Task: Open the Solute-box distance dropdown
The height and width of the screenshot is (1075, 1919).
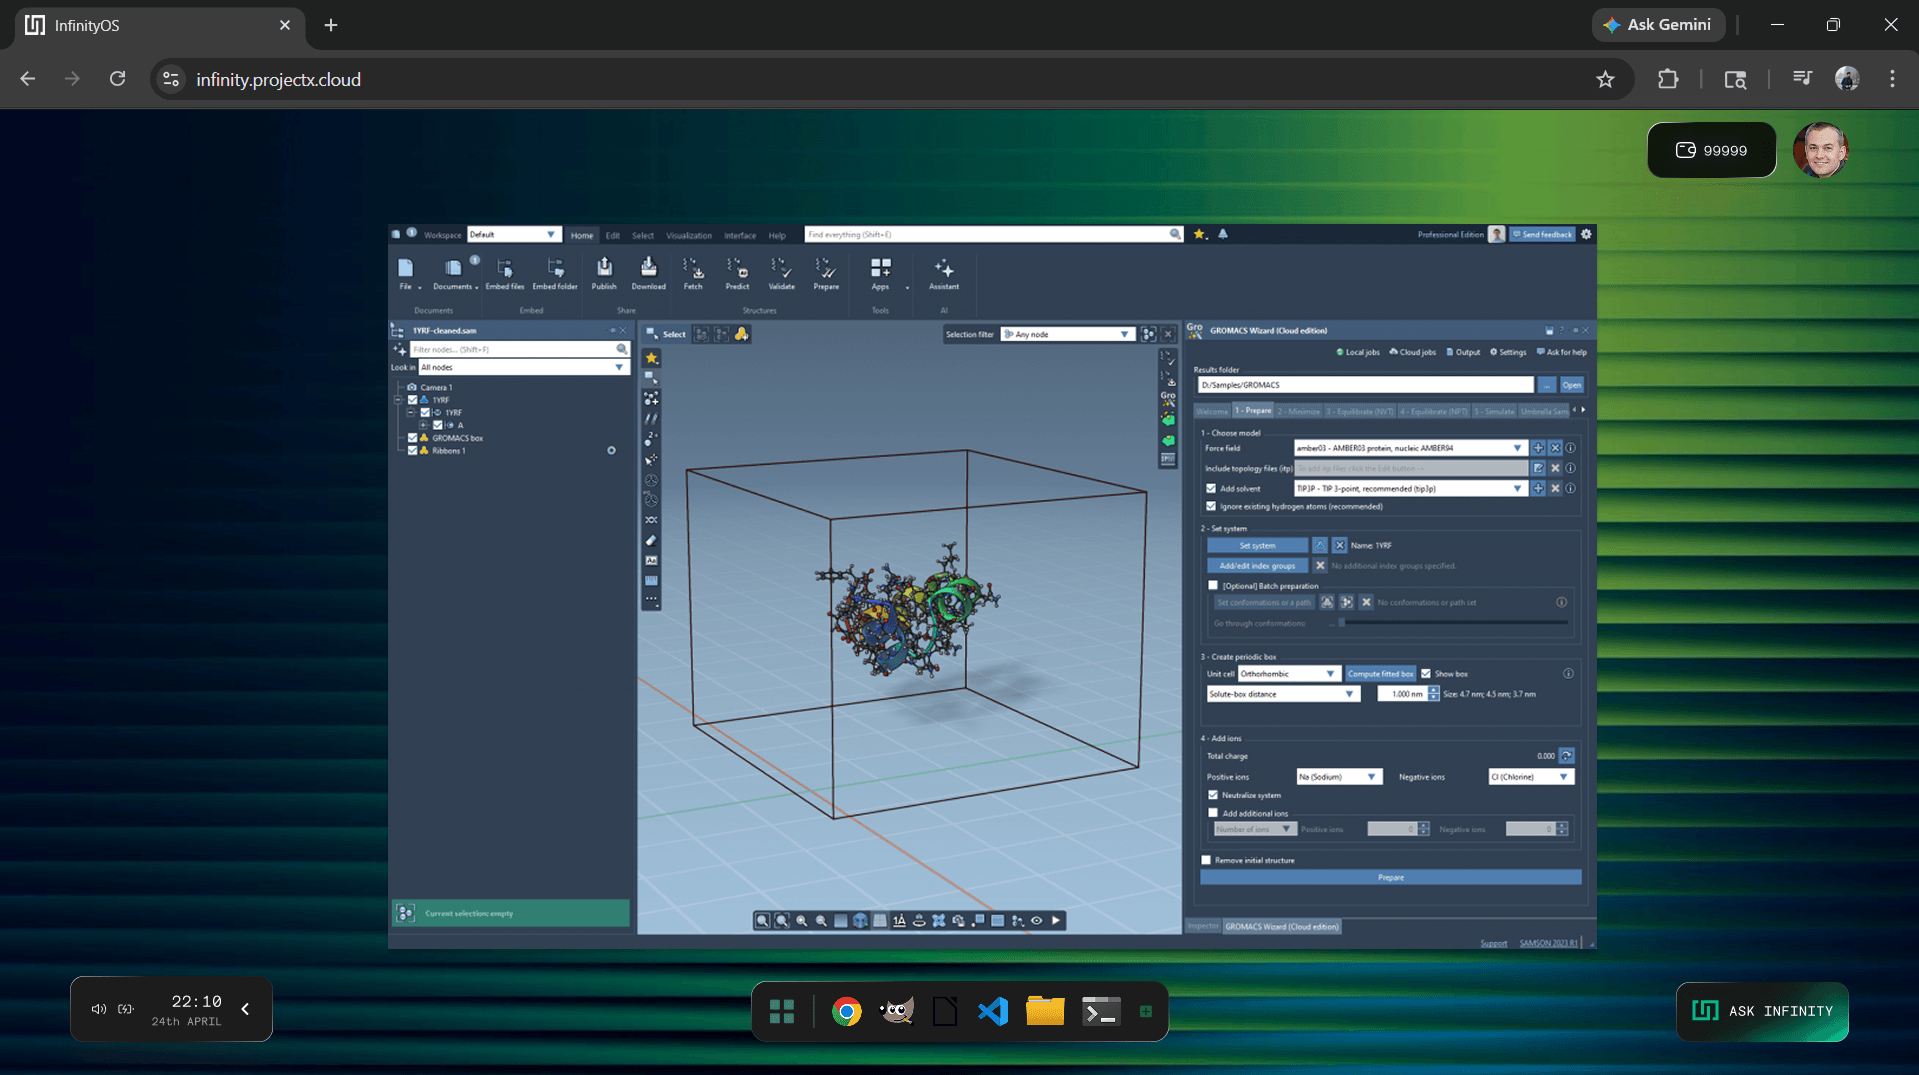Action: pyautogui.click(x=1282, y=694)
